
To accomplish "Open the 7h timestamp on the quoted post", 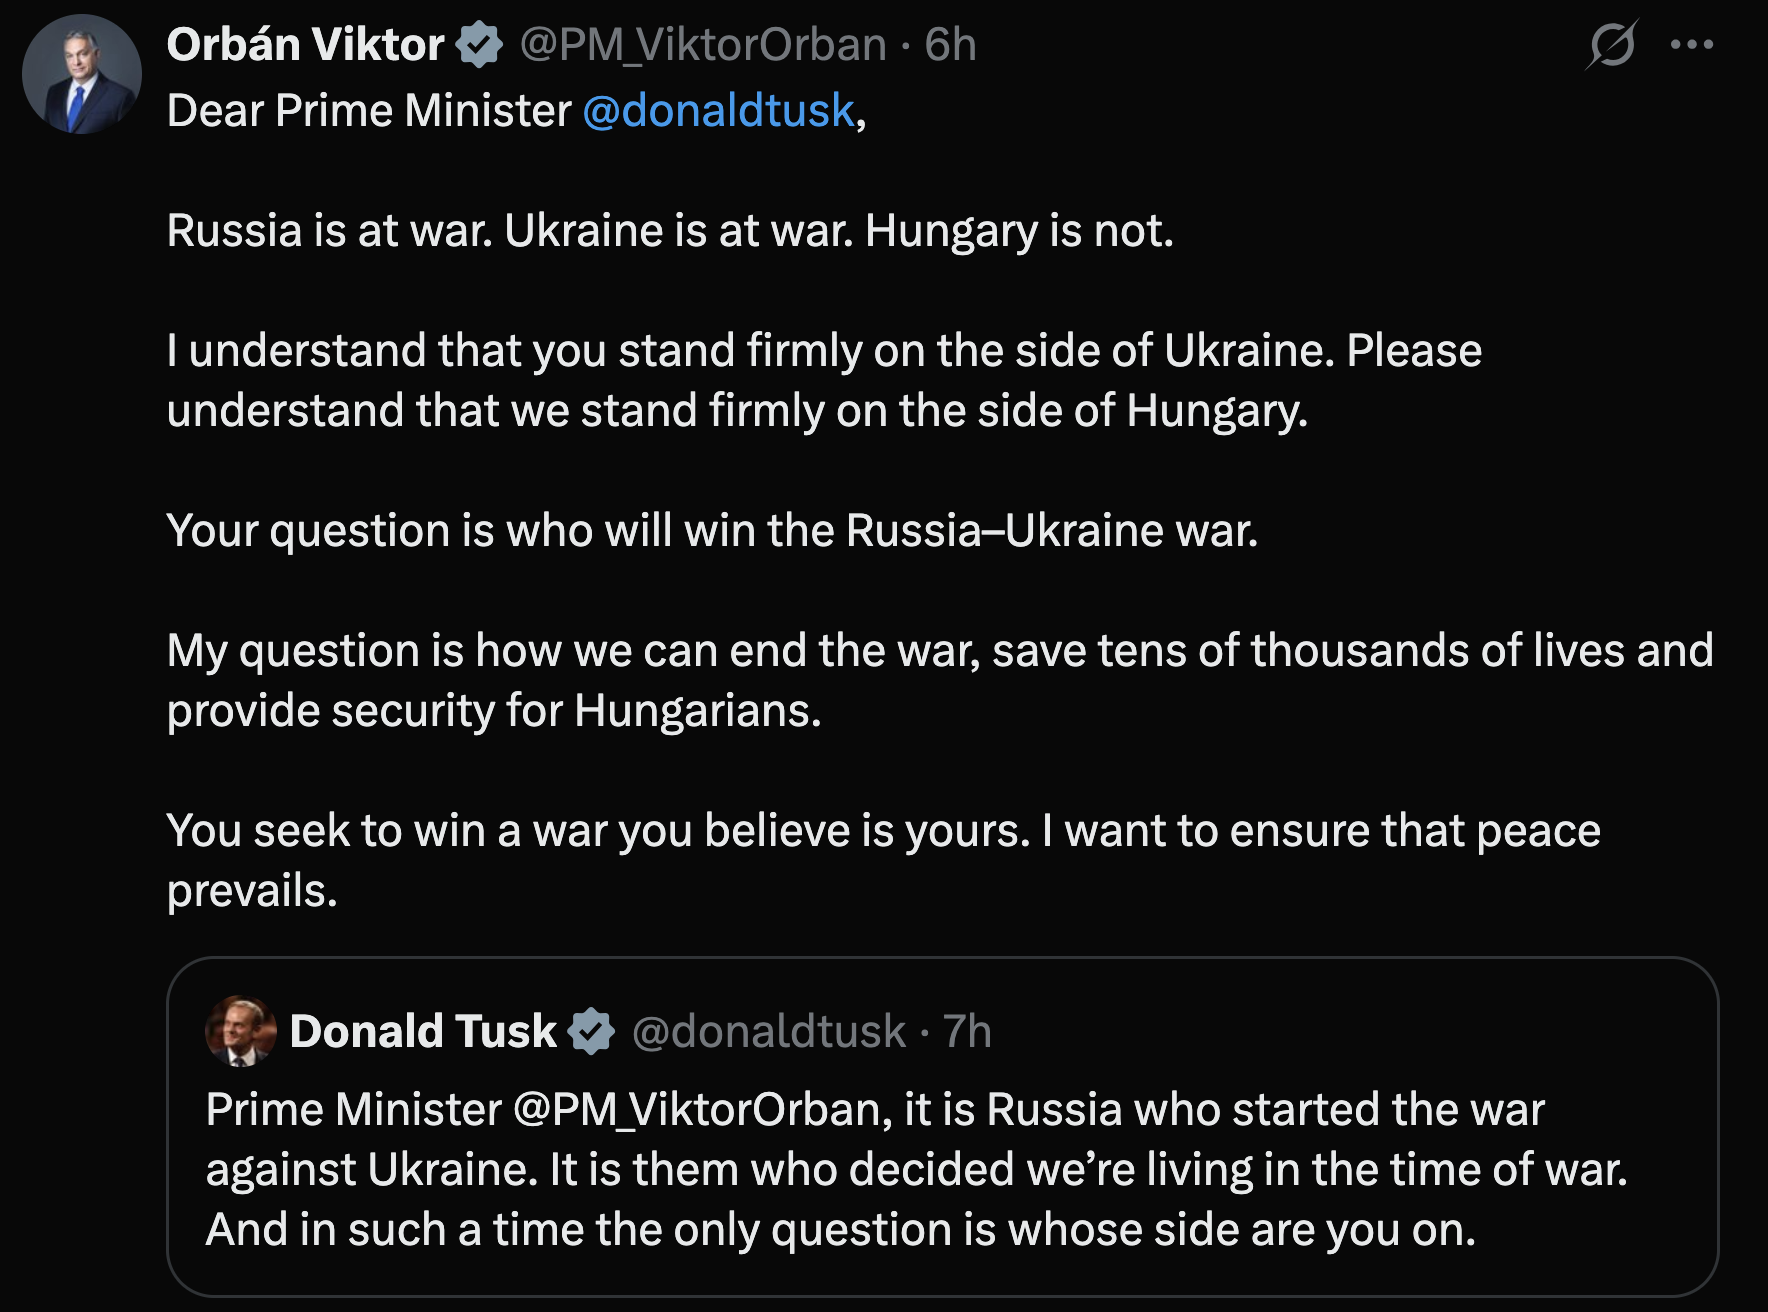I will (967, 1031).
